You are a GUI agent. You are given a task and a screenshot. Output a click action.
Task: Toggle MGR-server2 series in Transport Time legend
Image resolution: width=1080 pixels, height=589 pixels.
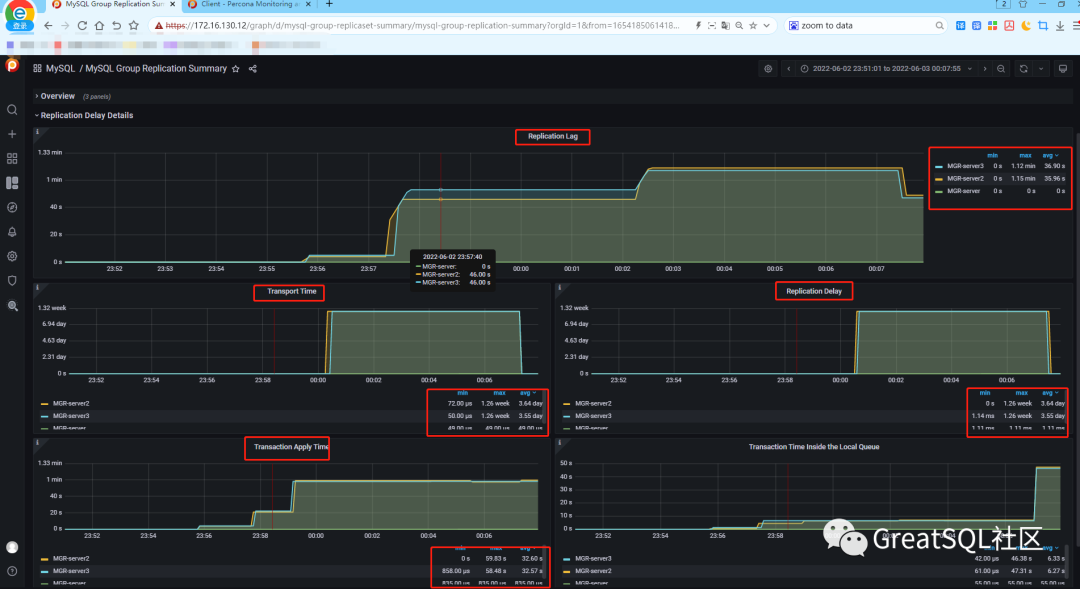tap(70, 404)
